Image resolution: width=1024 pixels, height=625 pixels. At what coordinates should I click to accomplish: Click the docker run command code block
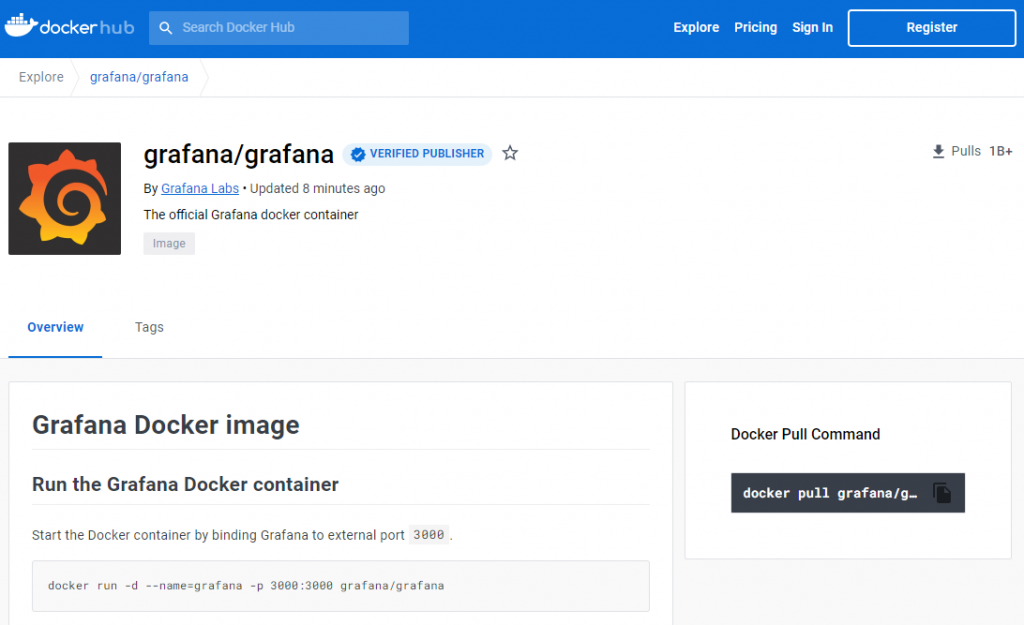pyautogui.click(x=340, y=585)
